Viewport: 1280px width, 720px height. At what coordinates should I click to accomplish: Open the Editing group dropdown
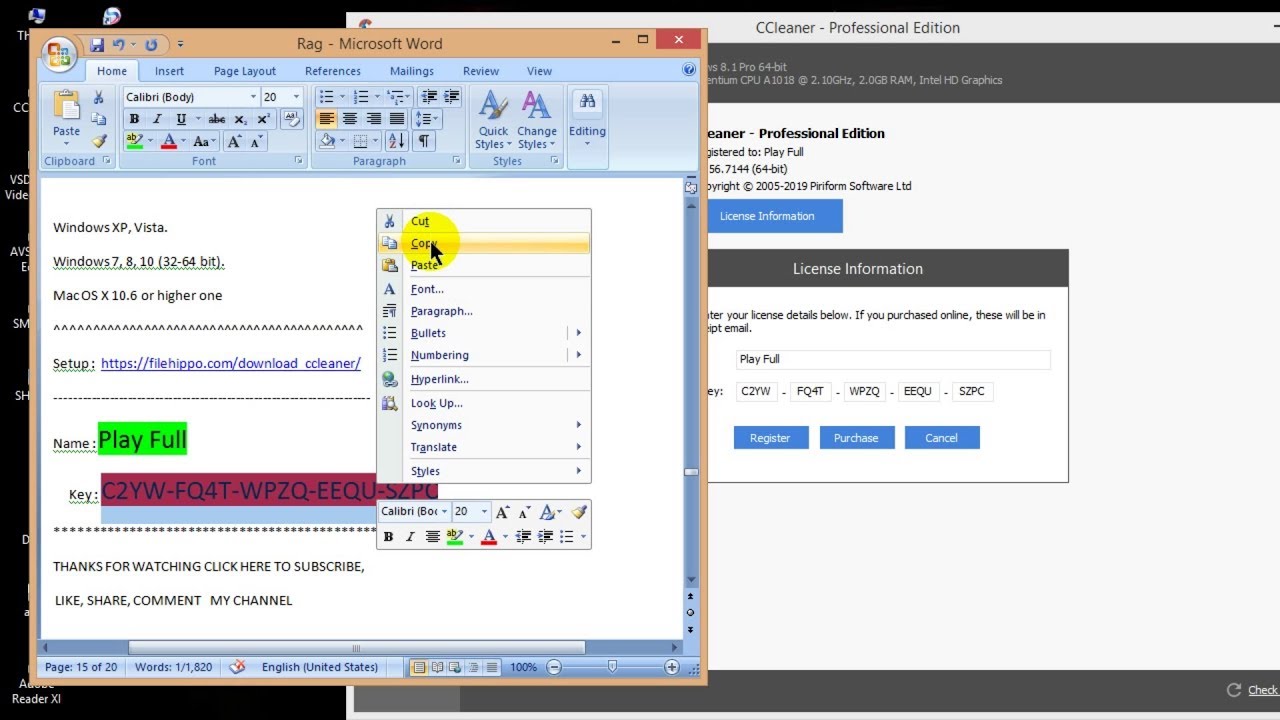[x=587, y=120]
